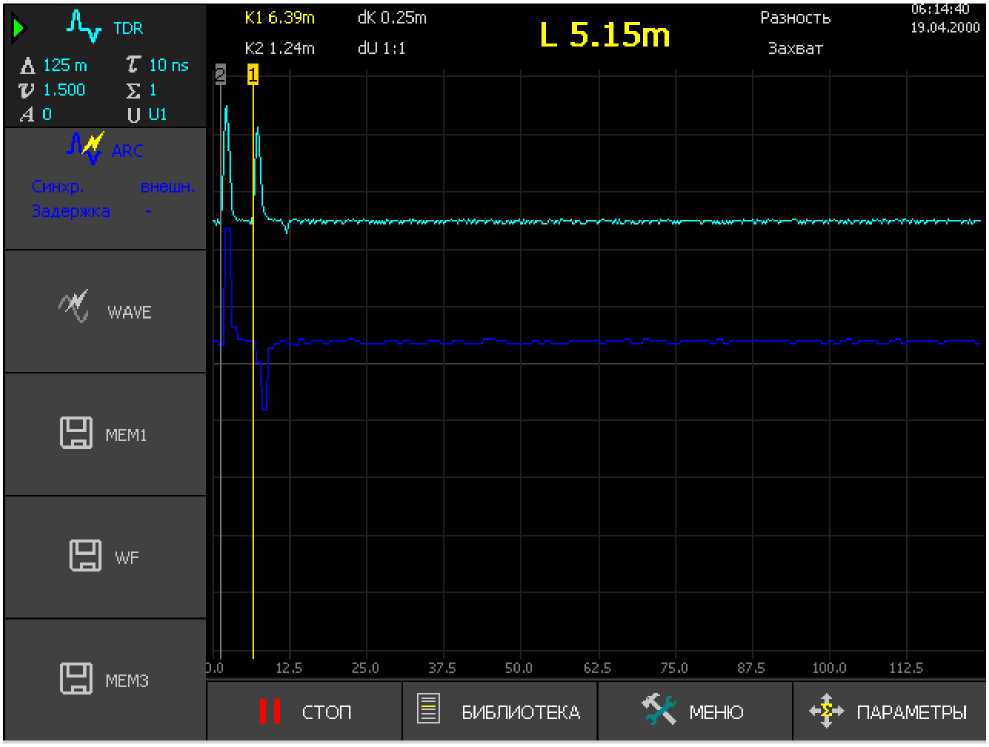Click the 112.5 axis tick label
Viewport: 989px width, 747px height.
tap(906, 668)
